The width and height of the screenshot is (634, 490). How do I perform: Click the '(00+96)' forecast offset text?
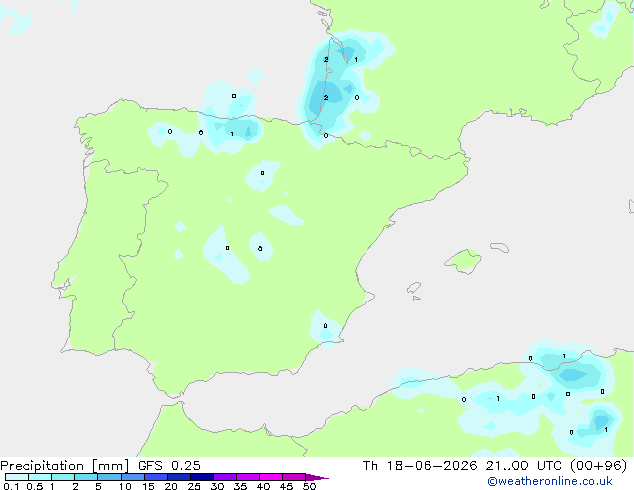[598, 466]
